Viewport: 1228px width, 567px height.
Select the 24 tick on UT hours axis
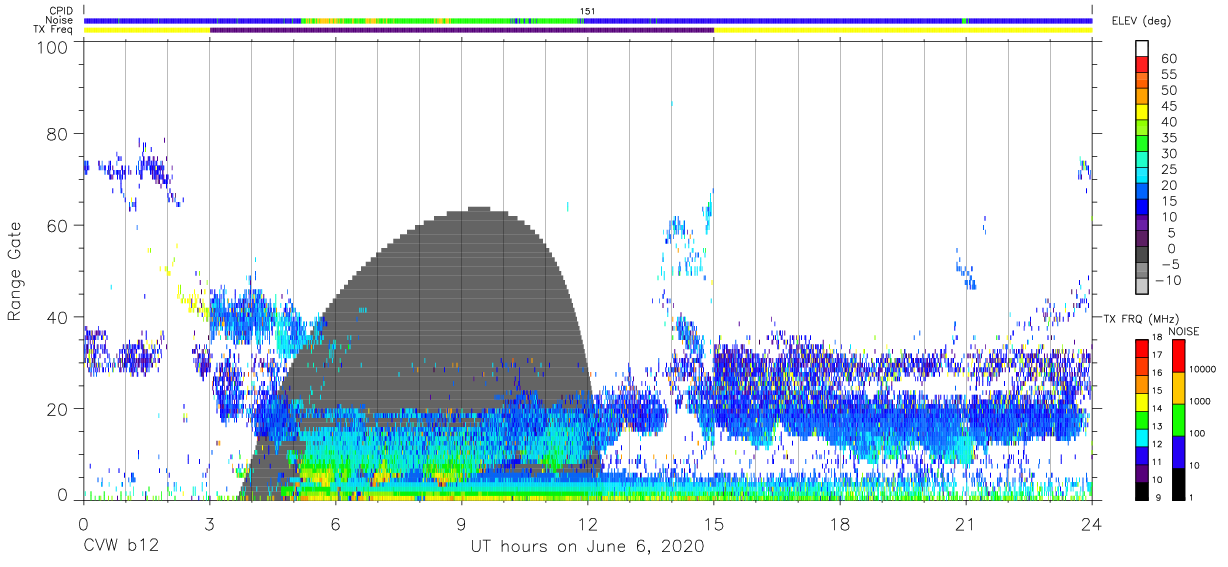[x=1092, y=523]
